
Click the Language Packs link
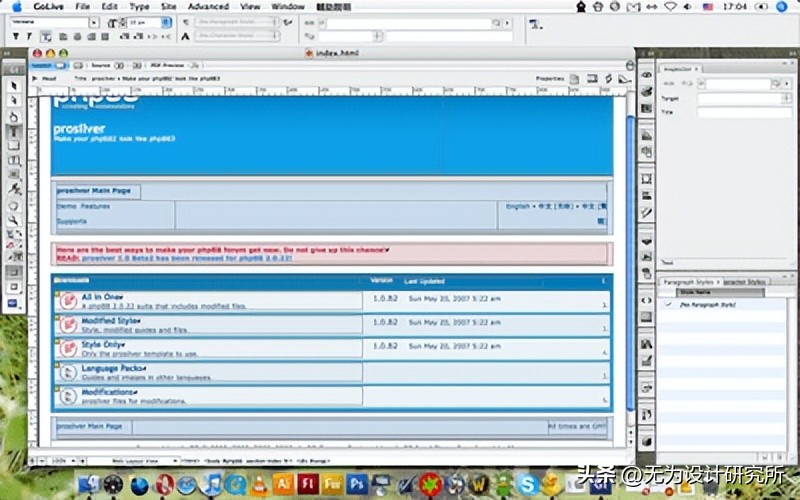point(109,368)
